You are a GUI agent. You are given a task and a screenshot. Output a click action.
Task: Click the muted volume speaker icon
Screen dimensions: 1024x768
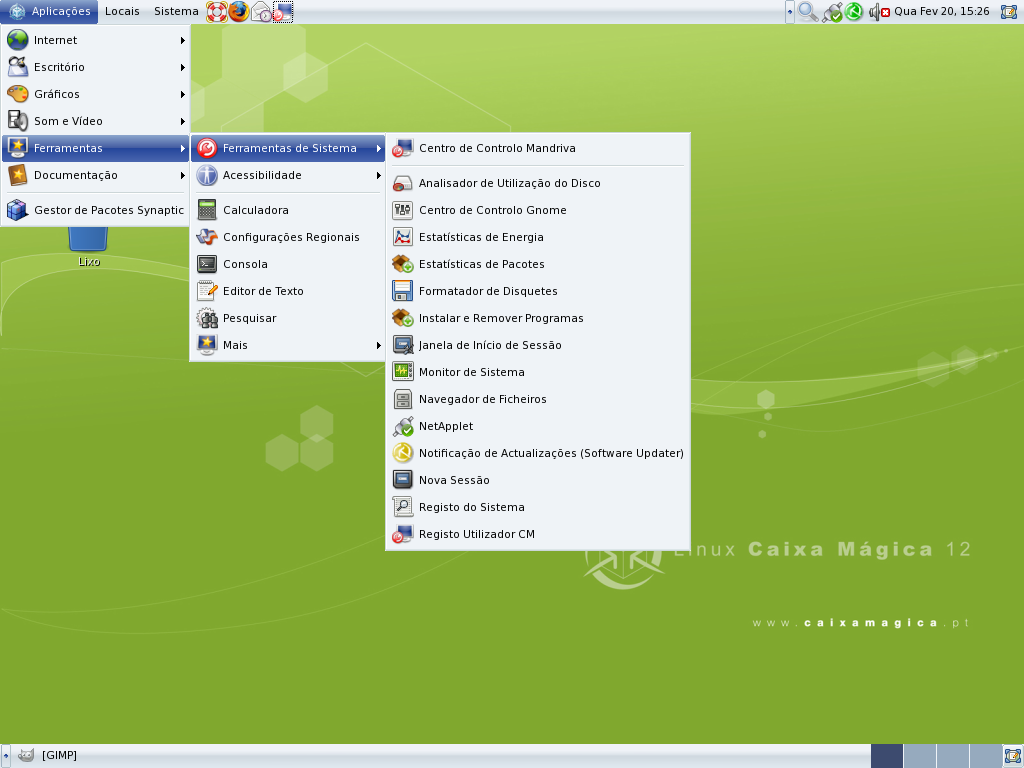879,12
